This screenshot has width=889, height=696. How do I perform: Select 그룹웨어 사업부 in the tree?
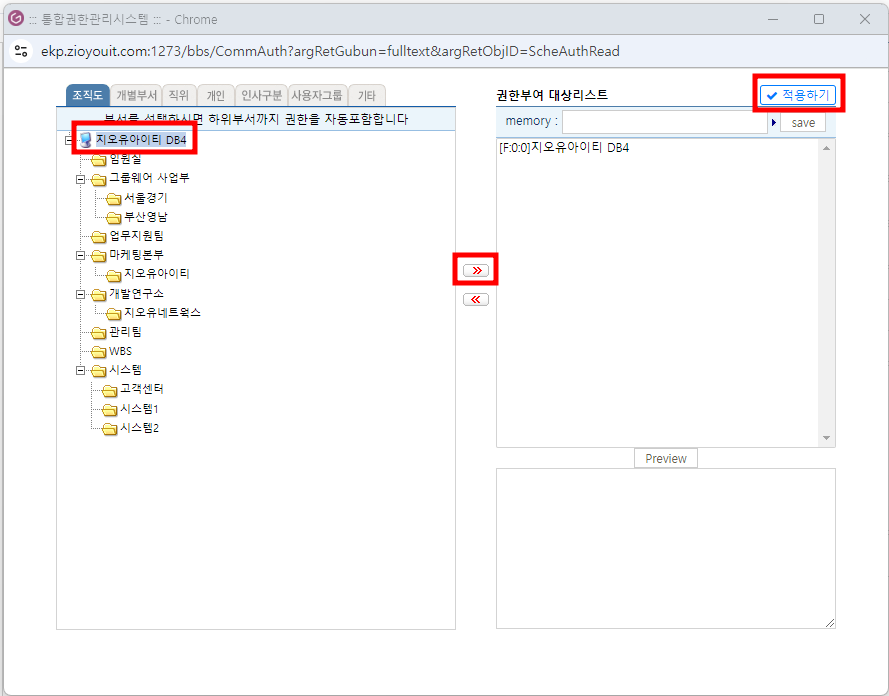[149, 178]
